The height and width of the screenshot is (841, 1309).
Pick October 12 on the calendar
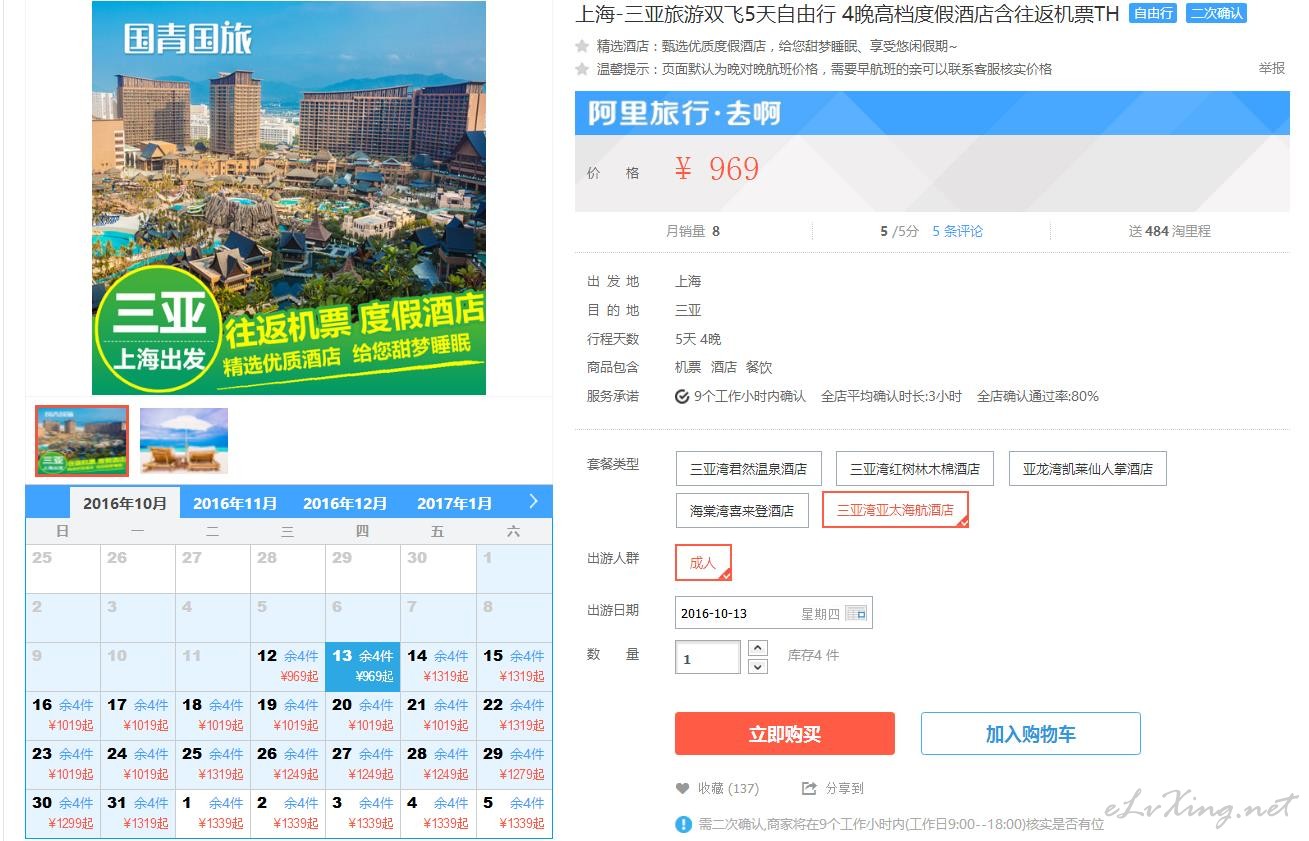pos(288,667)
